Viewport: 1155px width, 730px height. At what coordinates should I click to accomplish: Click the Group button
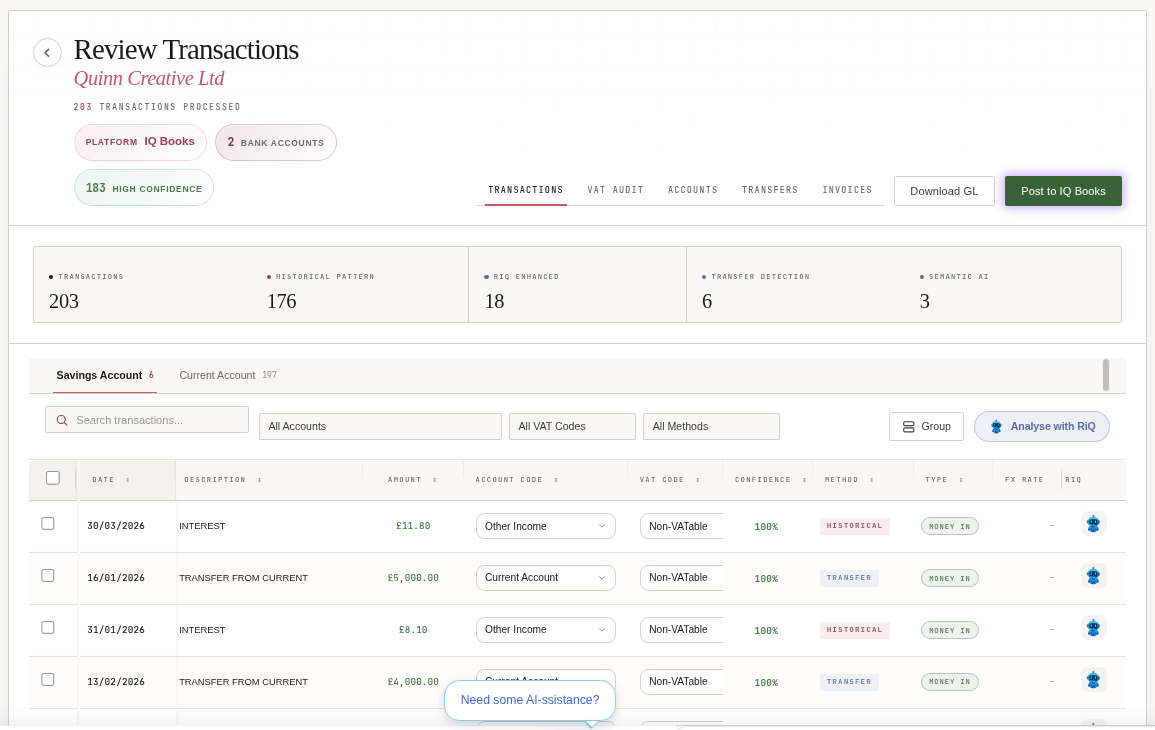(x=926, y=427)
